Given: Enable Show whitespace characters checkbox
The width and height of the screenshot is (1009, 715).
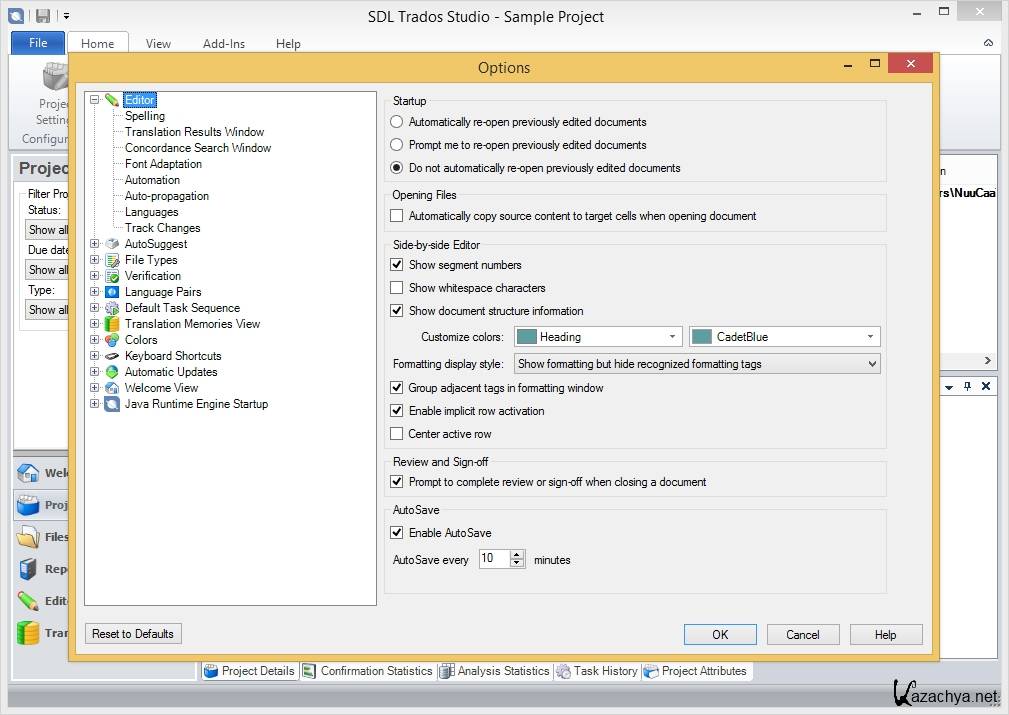Looking at the screenshot, I should tap(397, 288).
